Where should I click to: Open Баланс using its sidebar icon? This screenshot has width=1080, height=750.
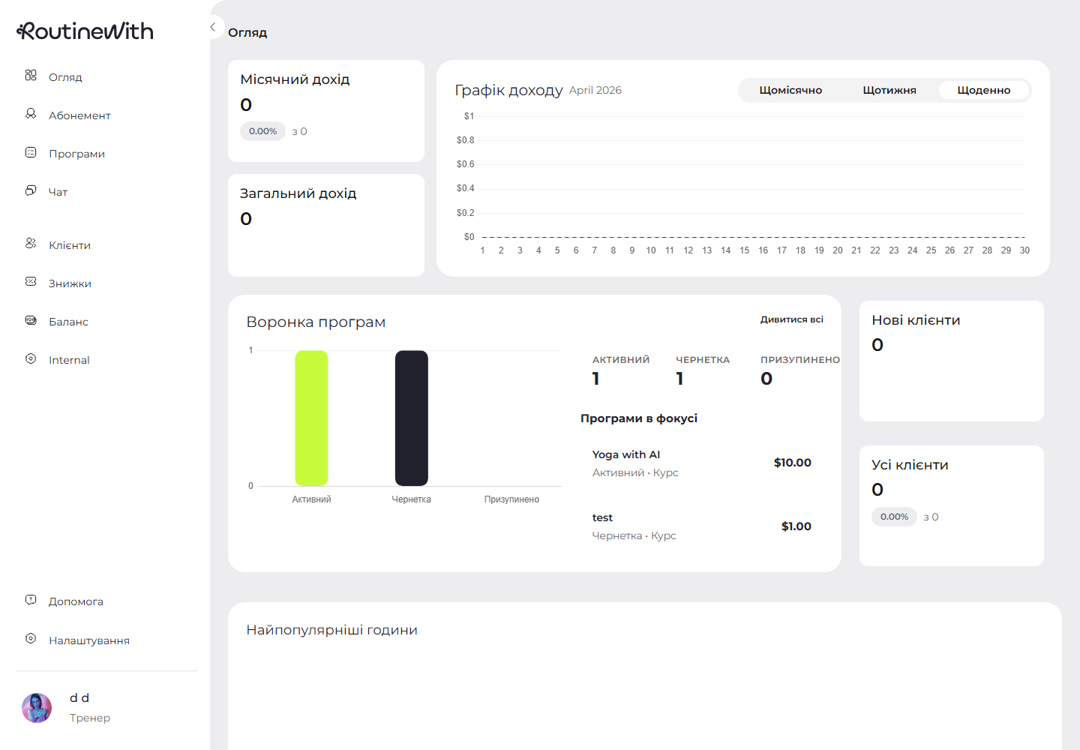click(29, 320)
